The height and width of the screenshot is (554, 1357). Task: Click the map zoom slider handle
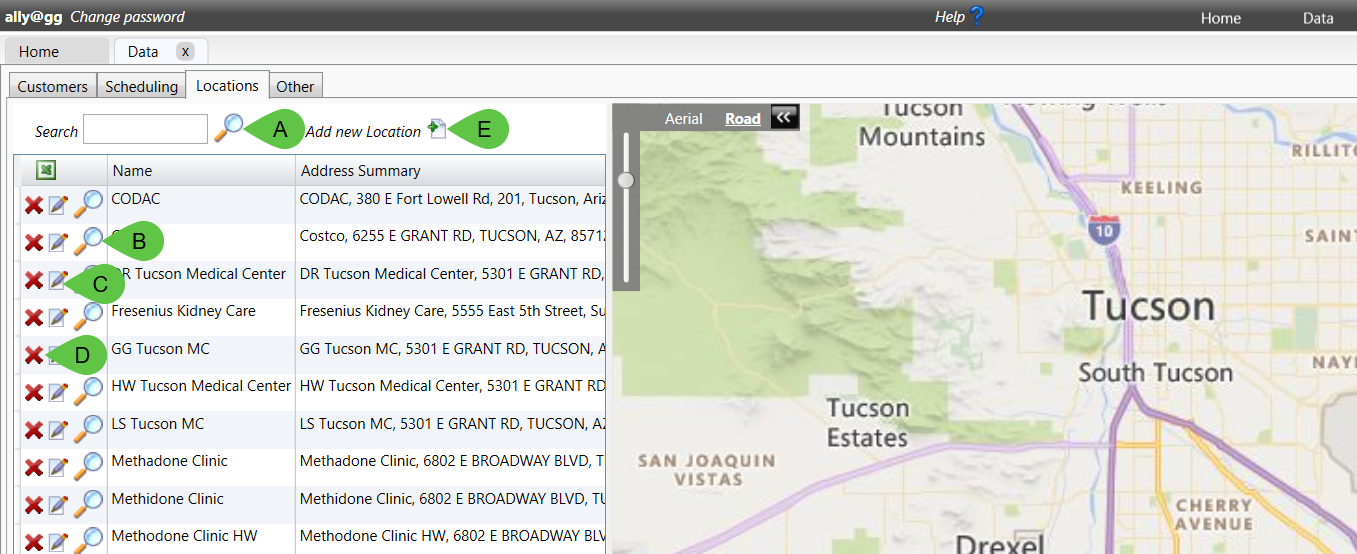[x=626, y=180]
